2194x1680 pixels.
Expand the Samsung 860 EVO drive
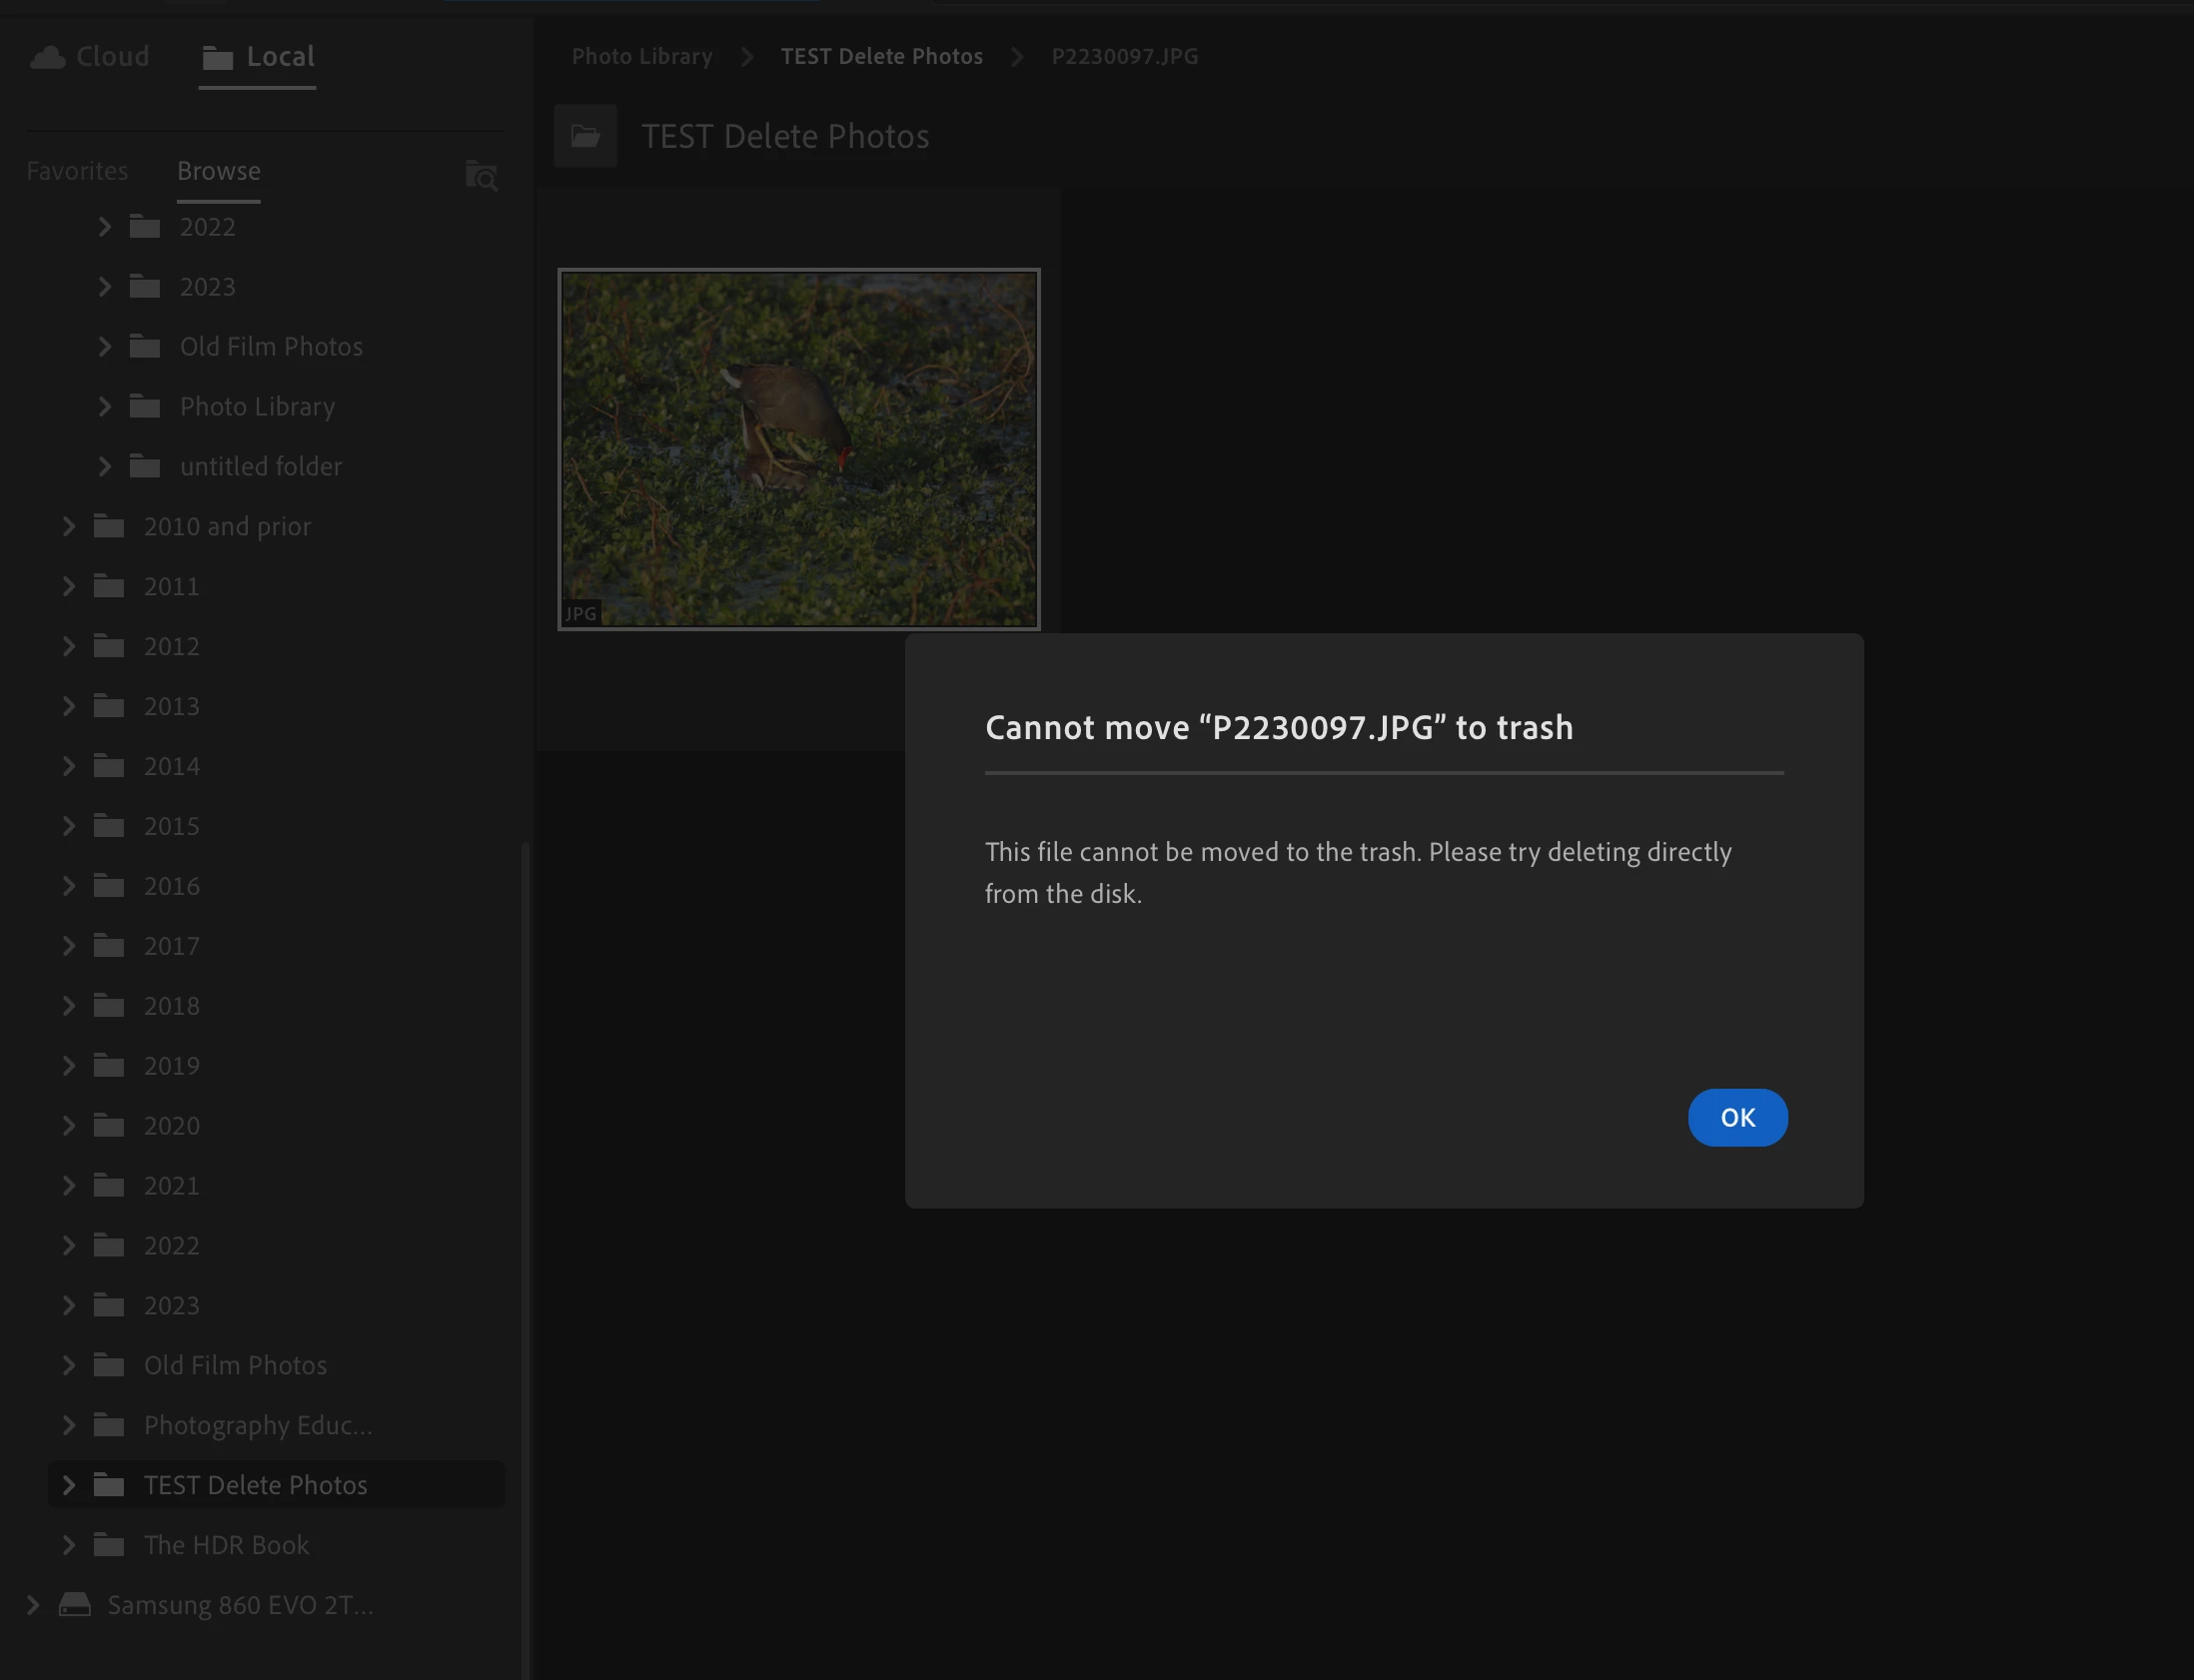[32, 1604]
